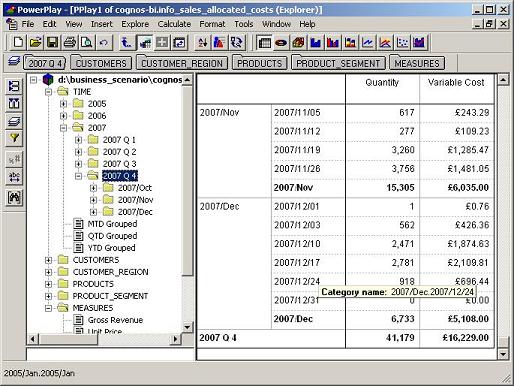Screen dimensions: 514x386
Task: Click the percent number format side icon
Action: tap(14, 159)
